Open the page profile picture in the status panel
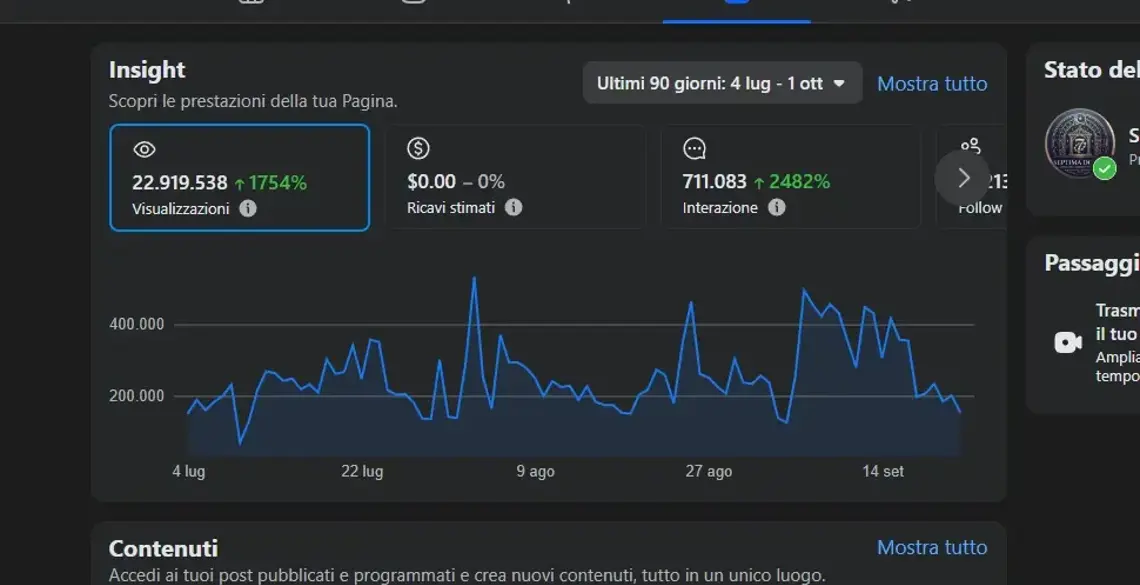This screenshot has width=1140, height=585. [1080, 143]
